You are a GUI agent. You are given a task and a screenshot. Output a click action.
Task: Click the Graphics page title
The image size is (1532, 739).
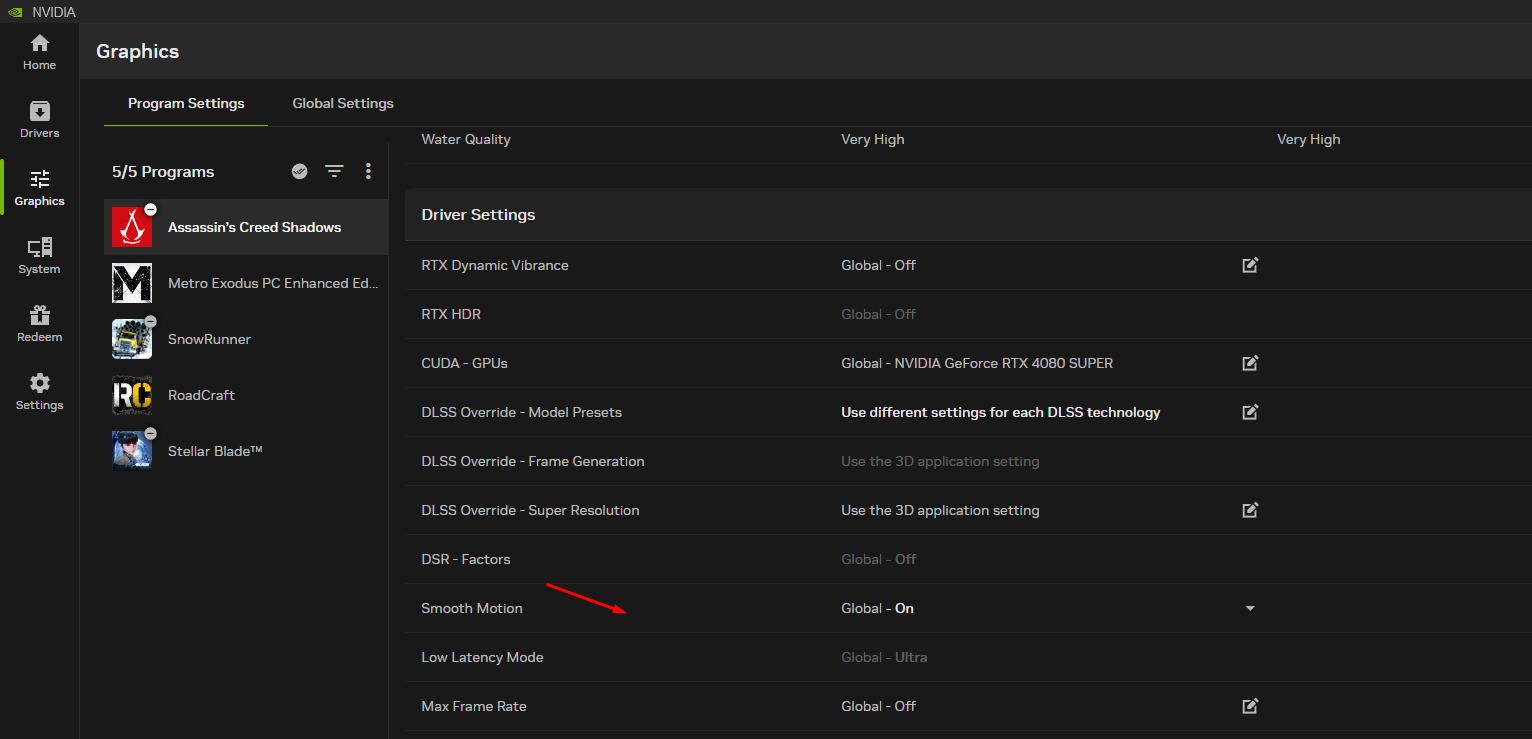click(138, 51)
